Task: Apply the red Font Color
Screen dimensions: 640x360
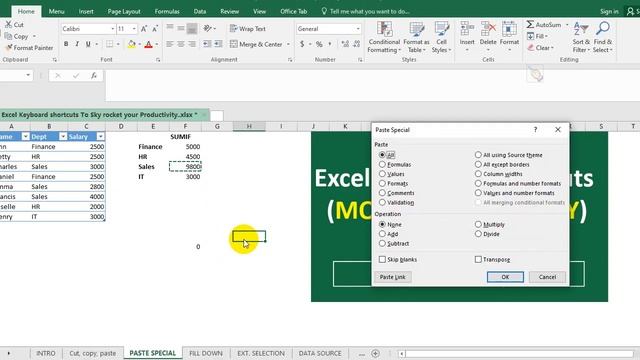Action: [x=149, y=44]
